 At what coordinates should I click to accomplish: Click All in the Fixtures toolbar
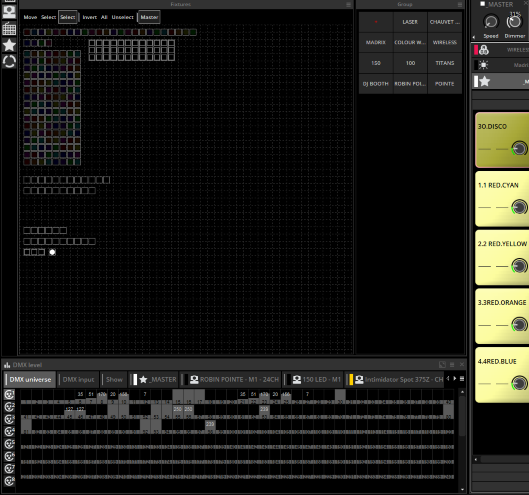[104, 17]
